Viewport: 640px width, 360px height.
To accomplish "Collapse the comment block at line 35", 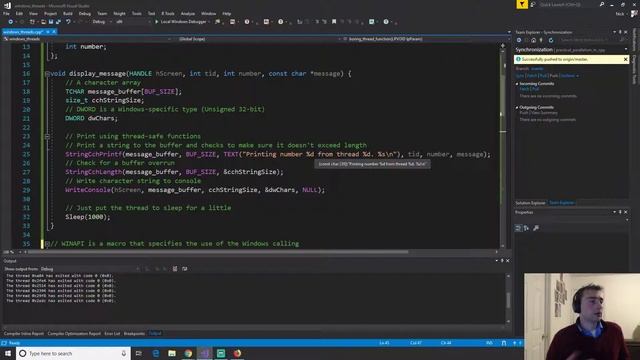I will click(x=47, y=244).
